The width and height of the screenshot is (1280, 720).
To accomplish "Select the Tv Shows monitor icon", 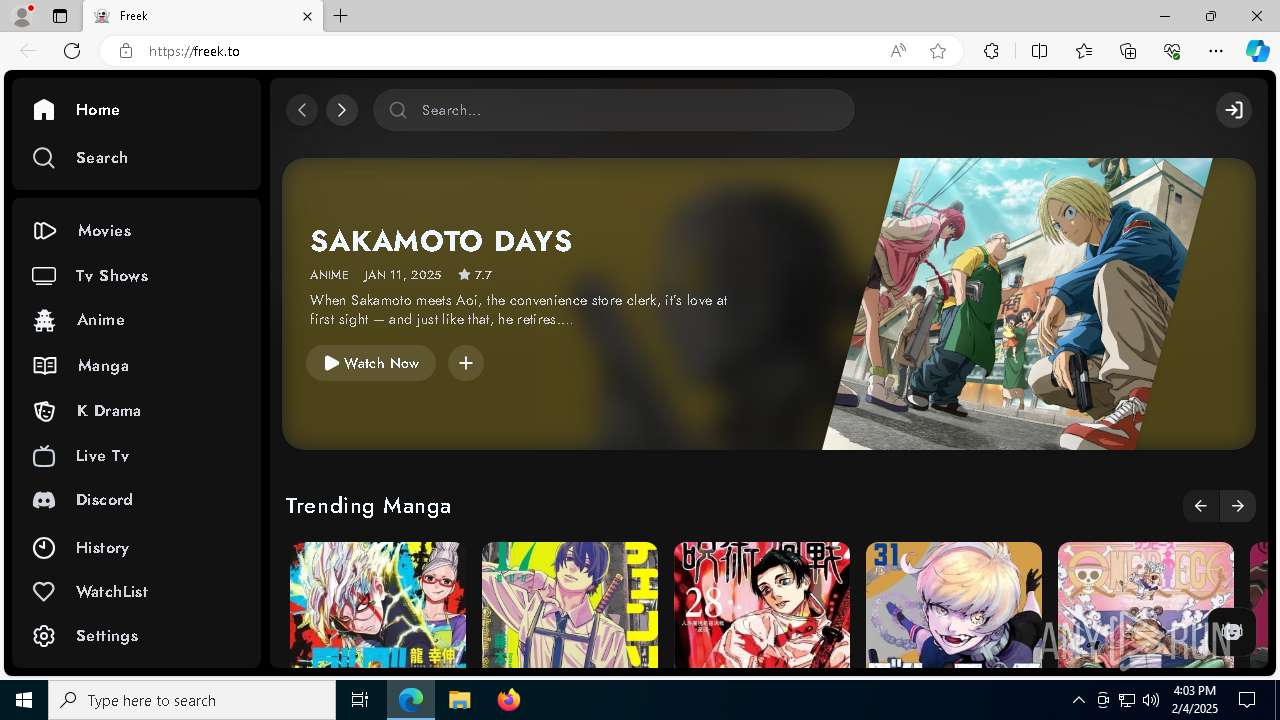I will click(x=44, y=276).
